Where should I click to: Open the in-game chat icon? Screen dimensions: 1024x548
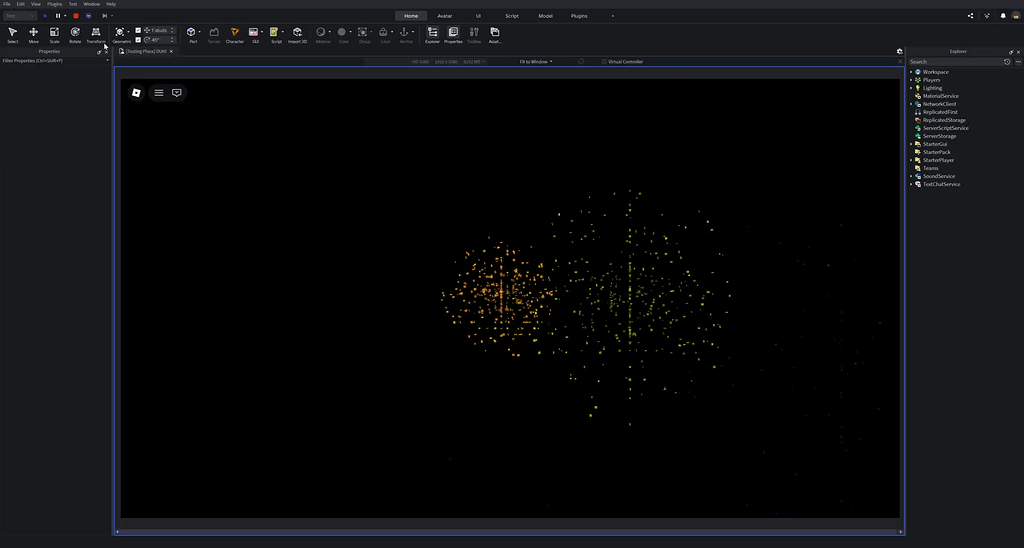[176, 93]
